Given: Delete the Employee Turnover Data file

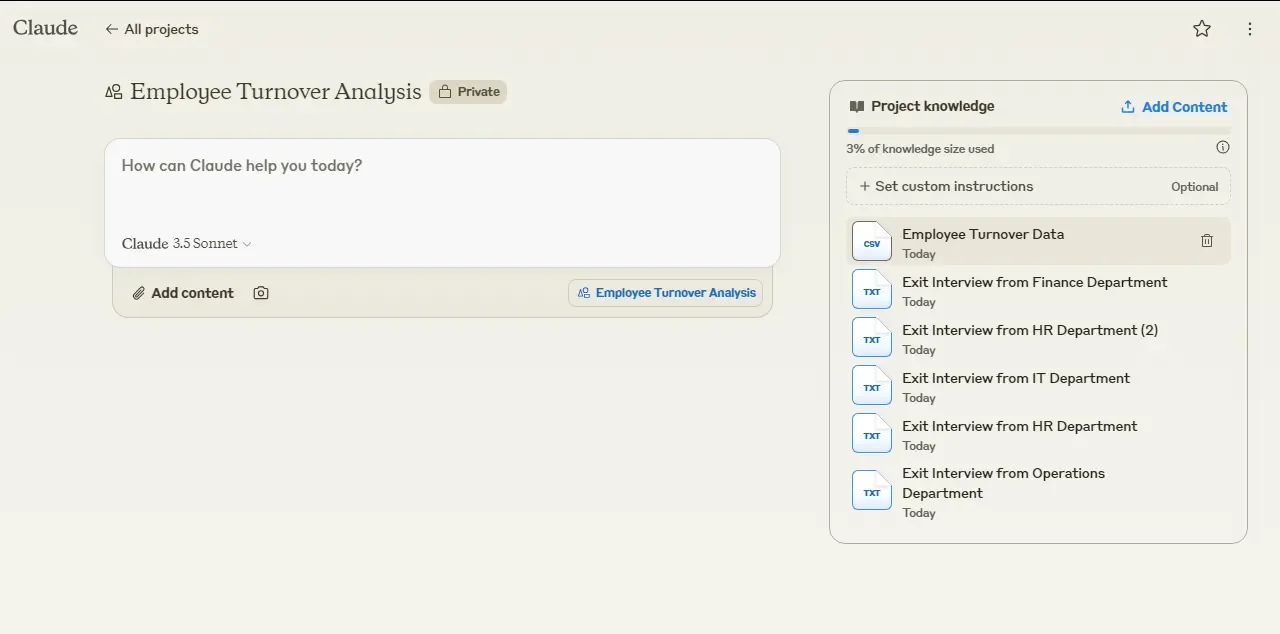Looking at the screenshot, I should click(1207, 241).
